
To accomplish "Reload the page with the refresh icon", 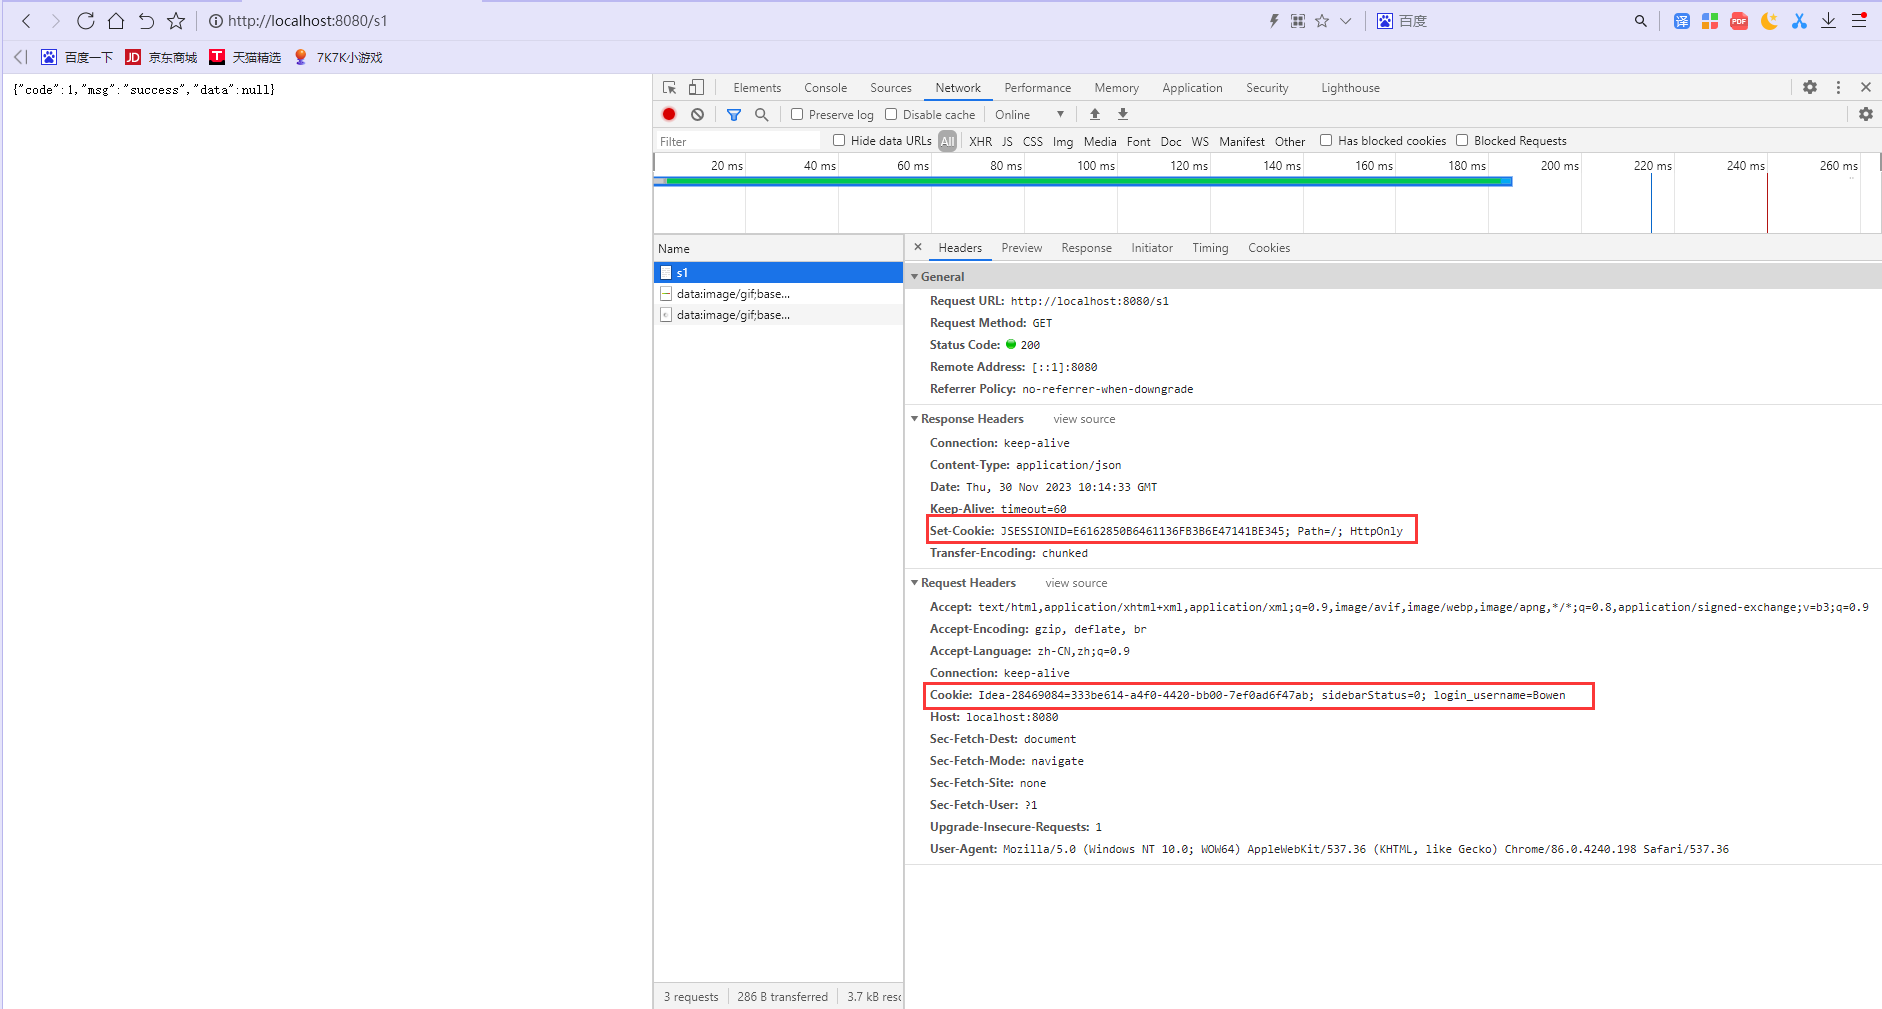I will tap(86, 21).
